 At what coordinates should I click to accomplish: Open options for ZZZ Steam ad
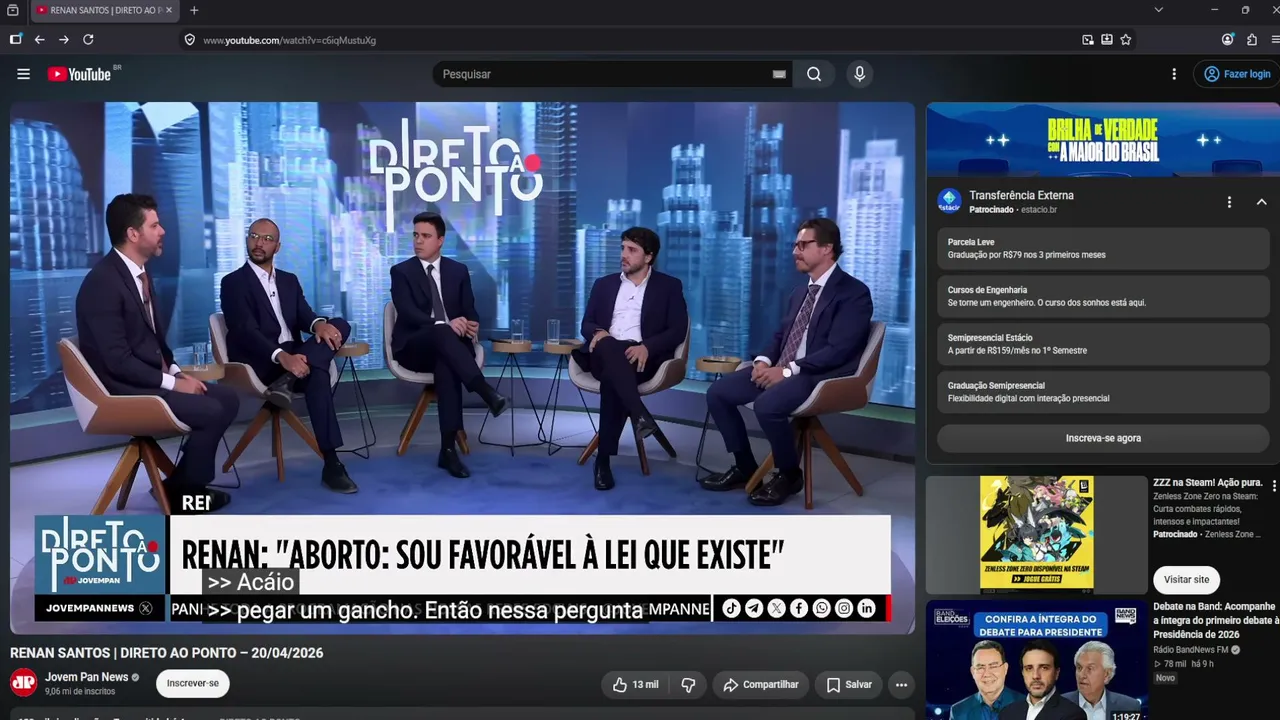tap(1274, 486)
